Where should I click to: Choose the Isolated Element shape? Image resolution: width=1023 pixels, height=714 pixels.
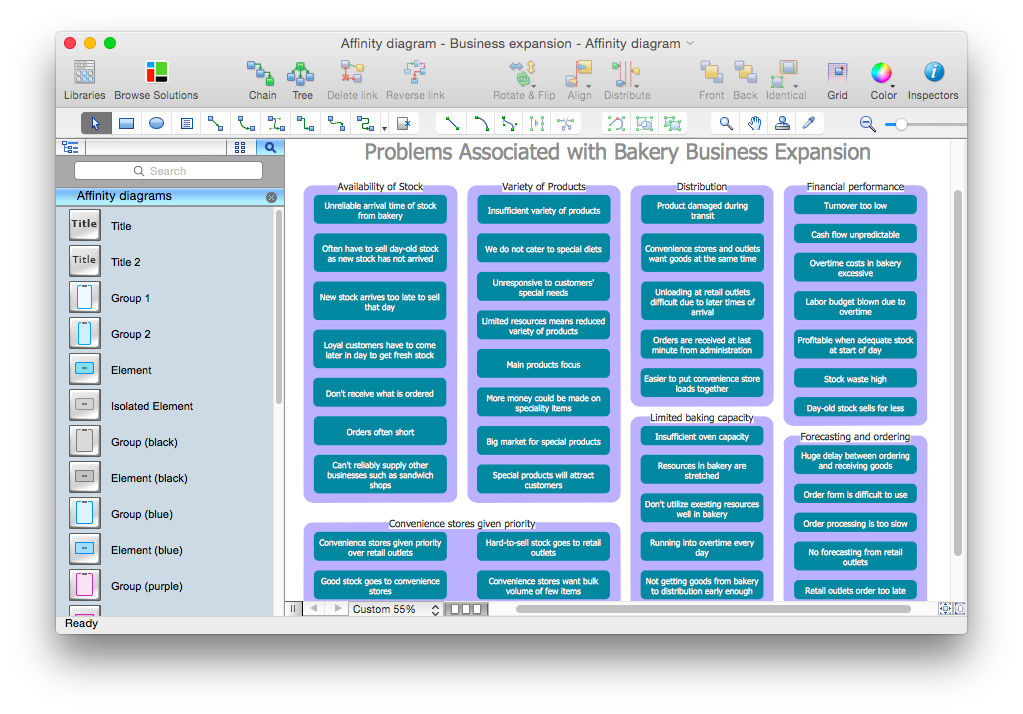[x=85, y=405]
